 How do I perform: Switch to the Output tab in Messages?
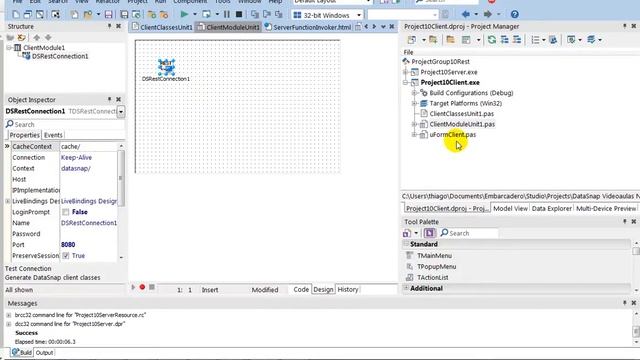[44, 353]
